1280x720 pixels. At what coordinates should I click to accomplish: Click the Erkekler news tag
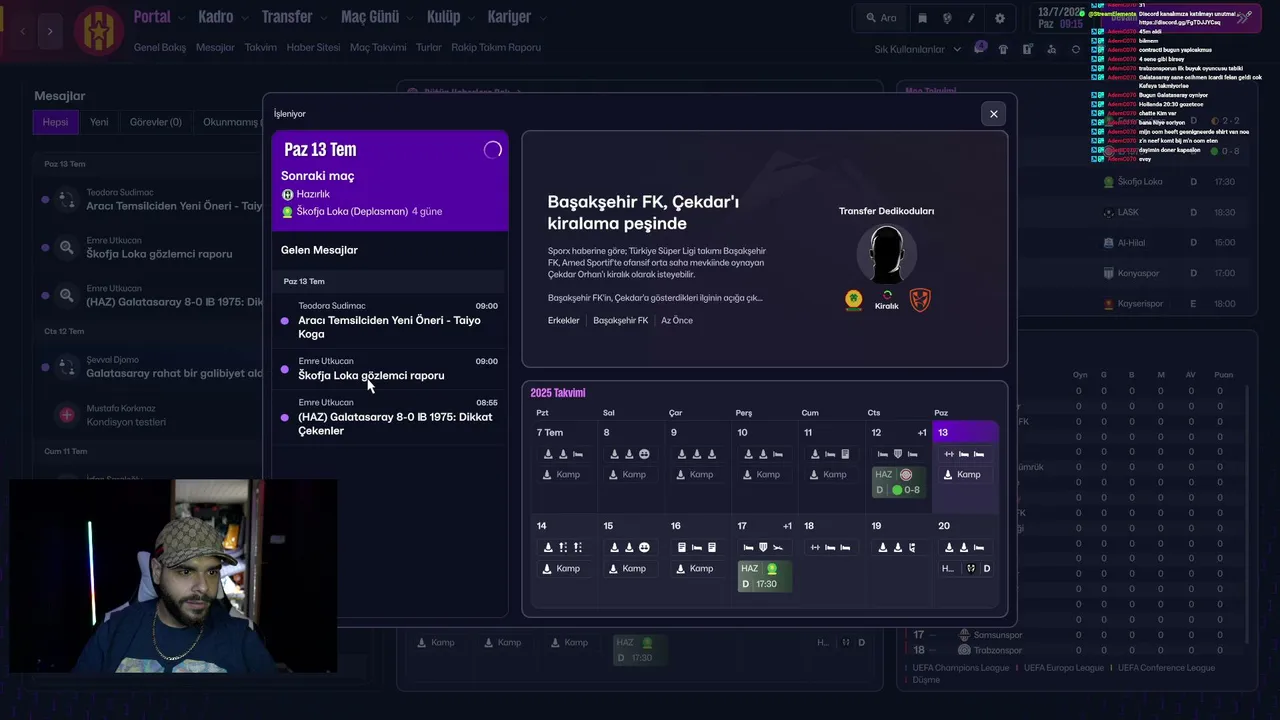coord(564,321)
